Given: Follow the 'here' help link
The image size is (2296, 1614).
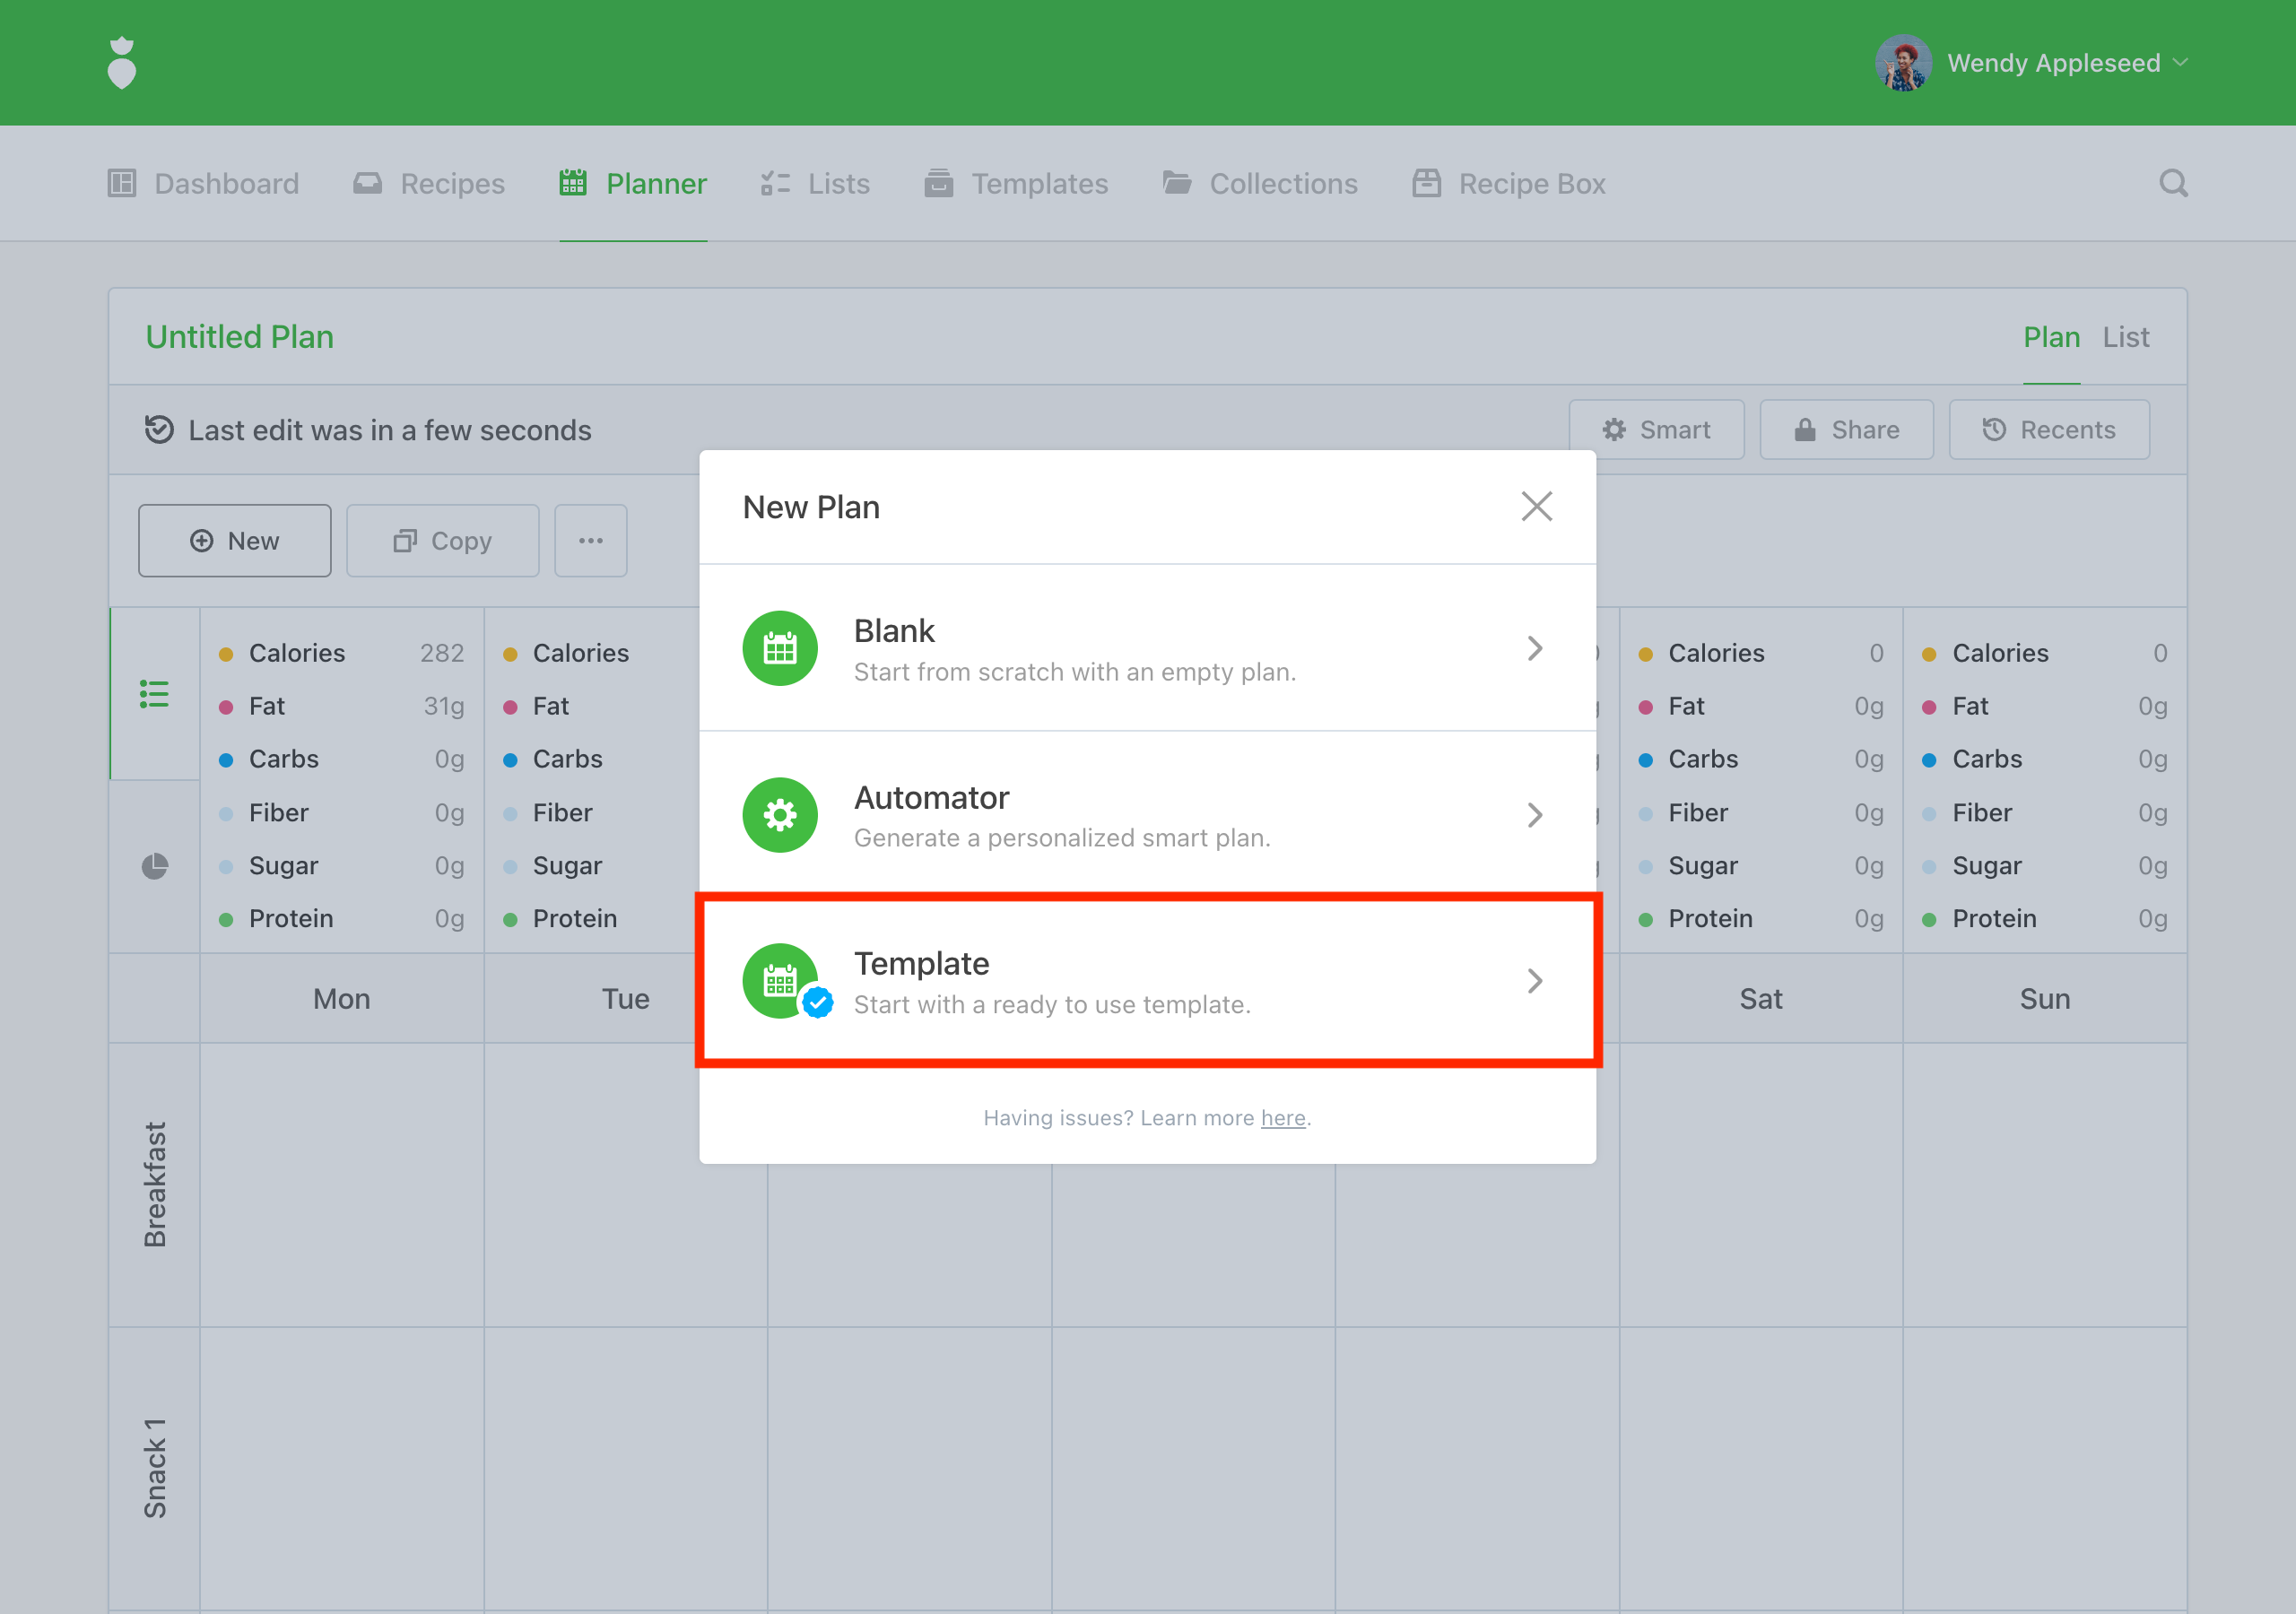Looking at the screenshot, I should [x=1283, y=1118].
